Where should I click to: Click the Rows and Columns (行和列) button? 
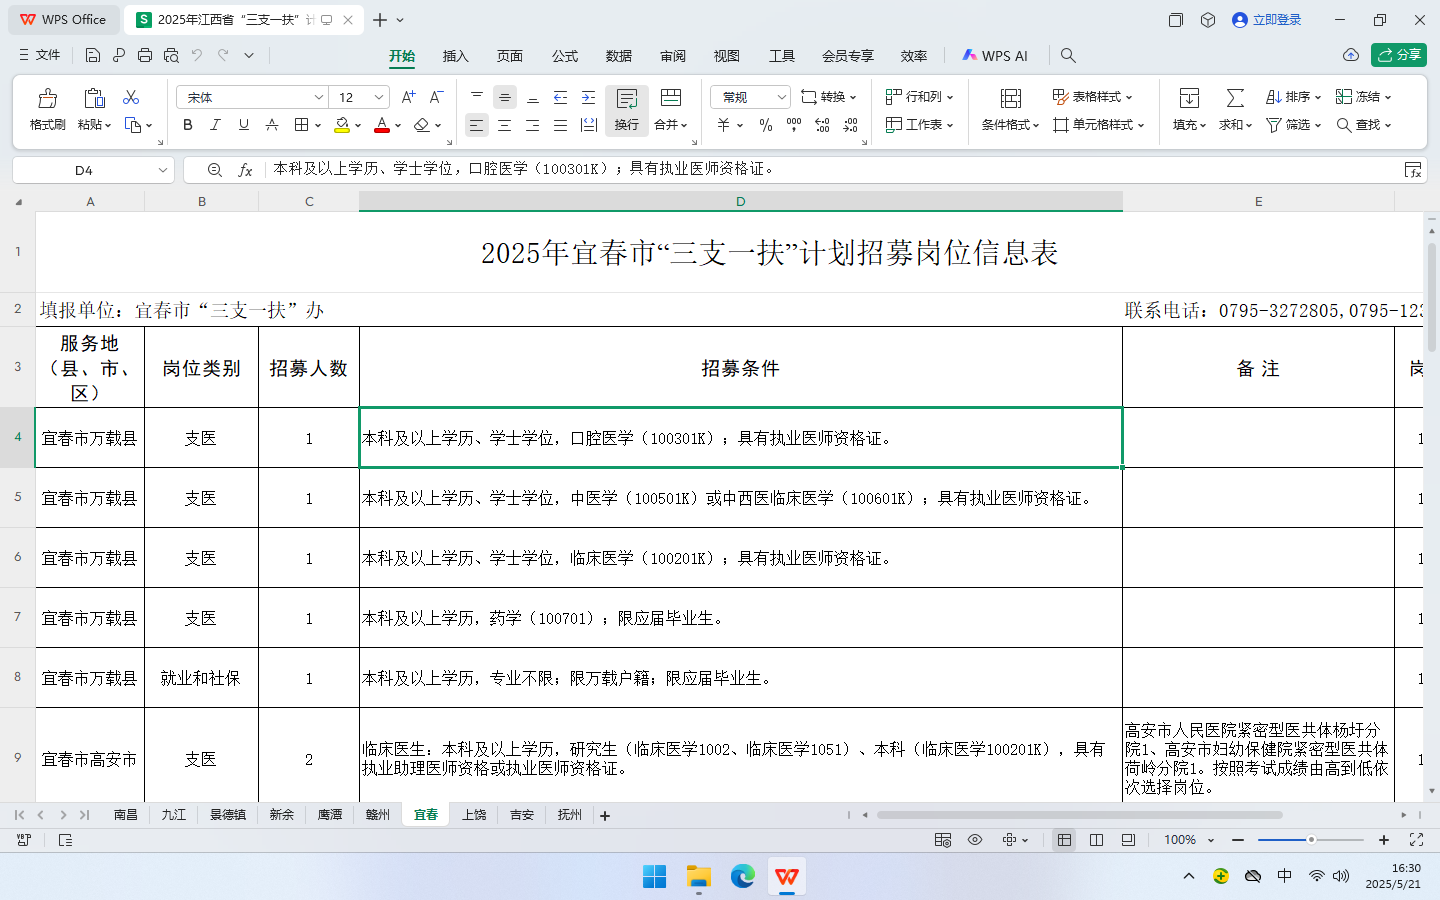coord(919,97)
